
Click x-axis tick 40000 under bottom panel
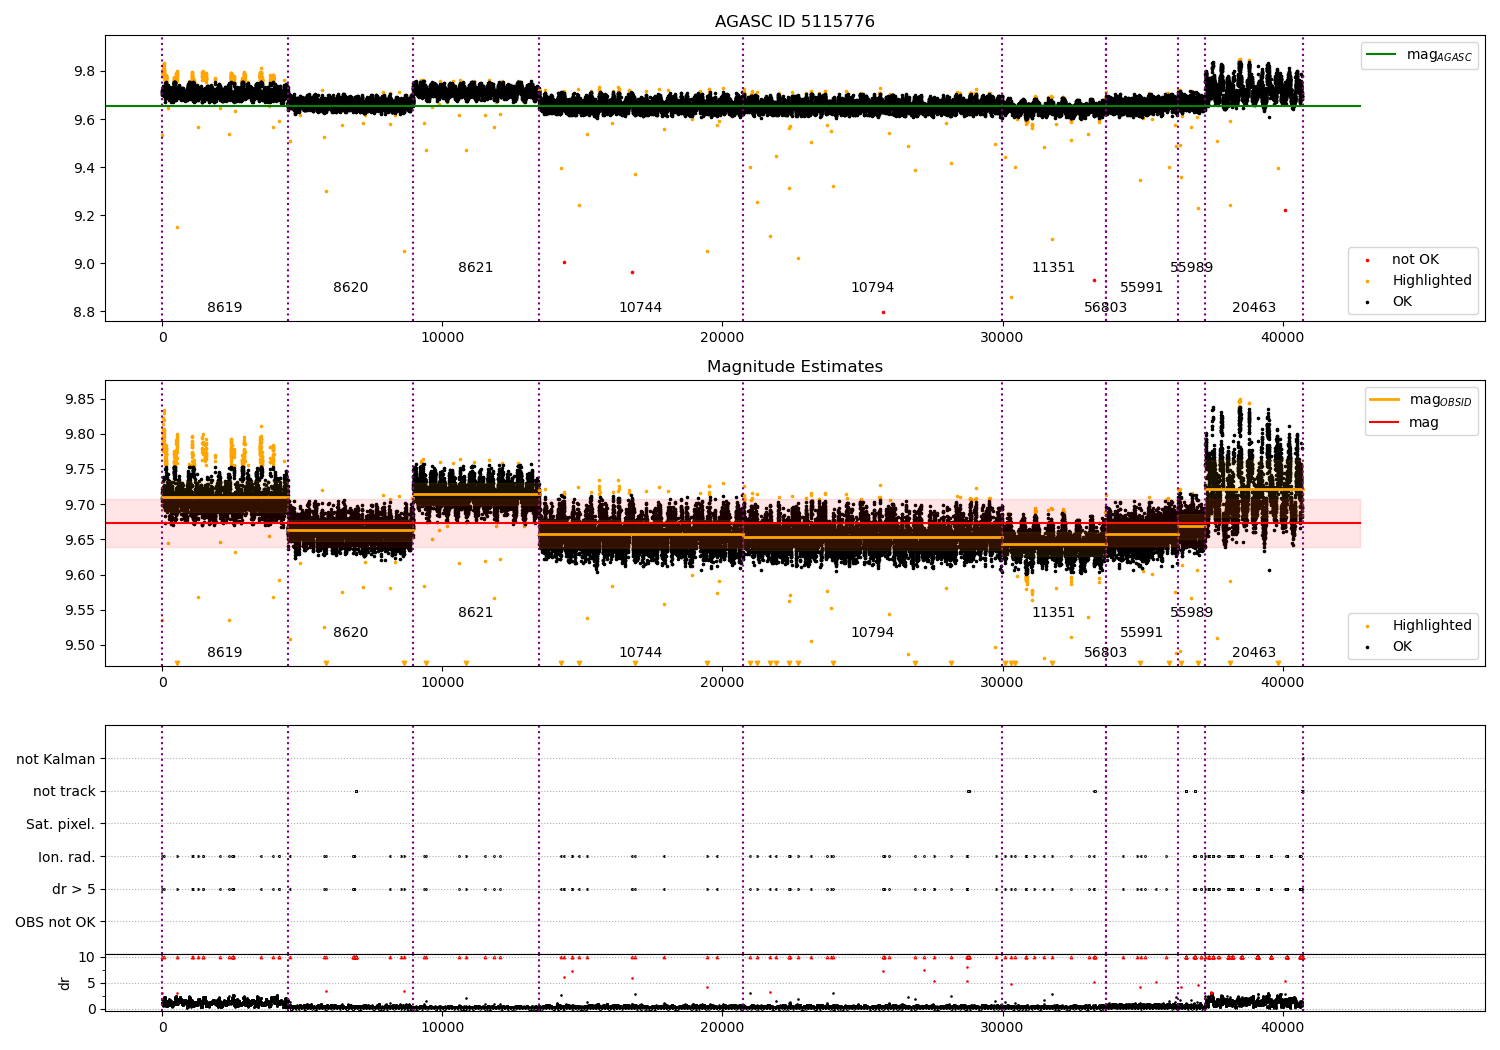1282,1028
